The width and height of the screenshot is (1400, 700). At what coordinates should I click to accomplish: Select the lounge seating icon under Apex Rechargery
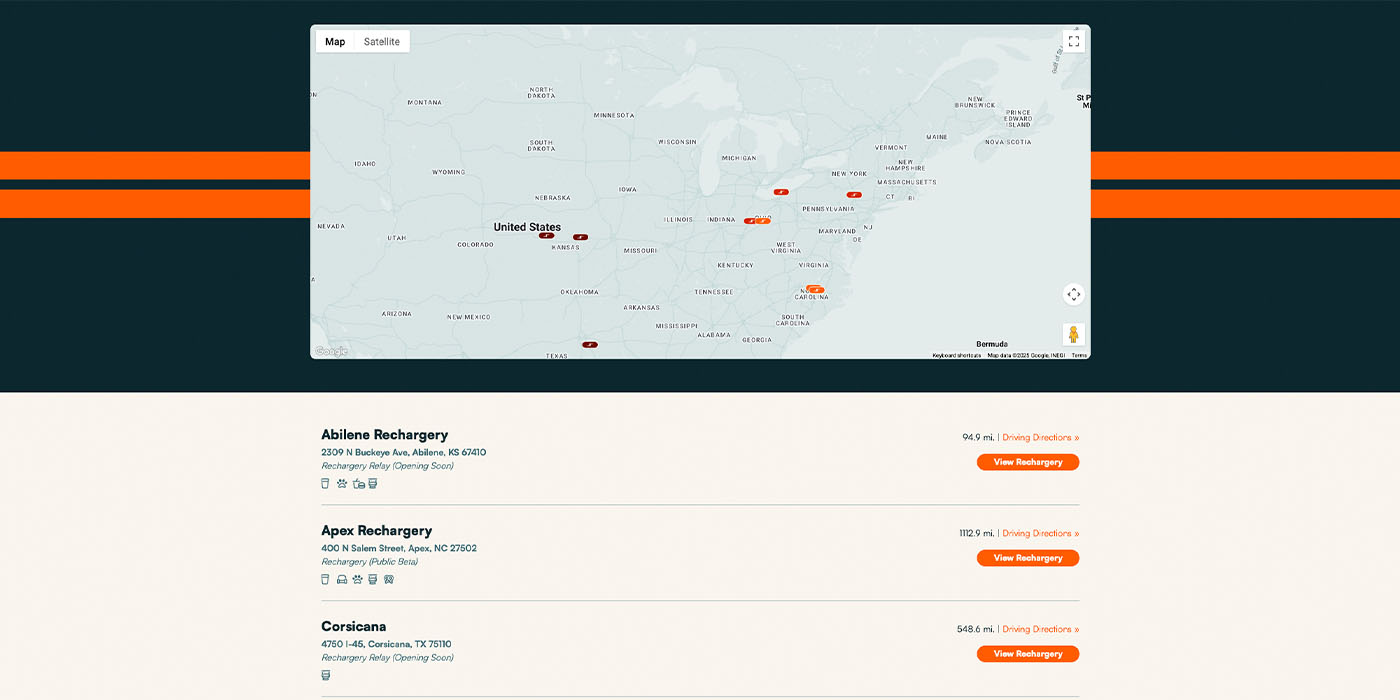coord(341,579)
